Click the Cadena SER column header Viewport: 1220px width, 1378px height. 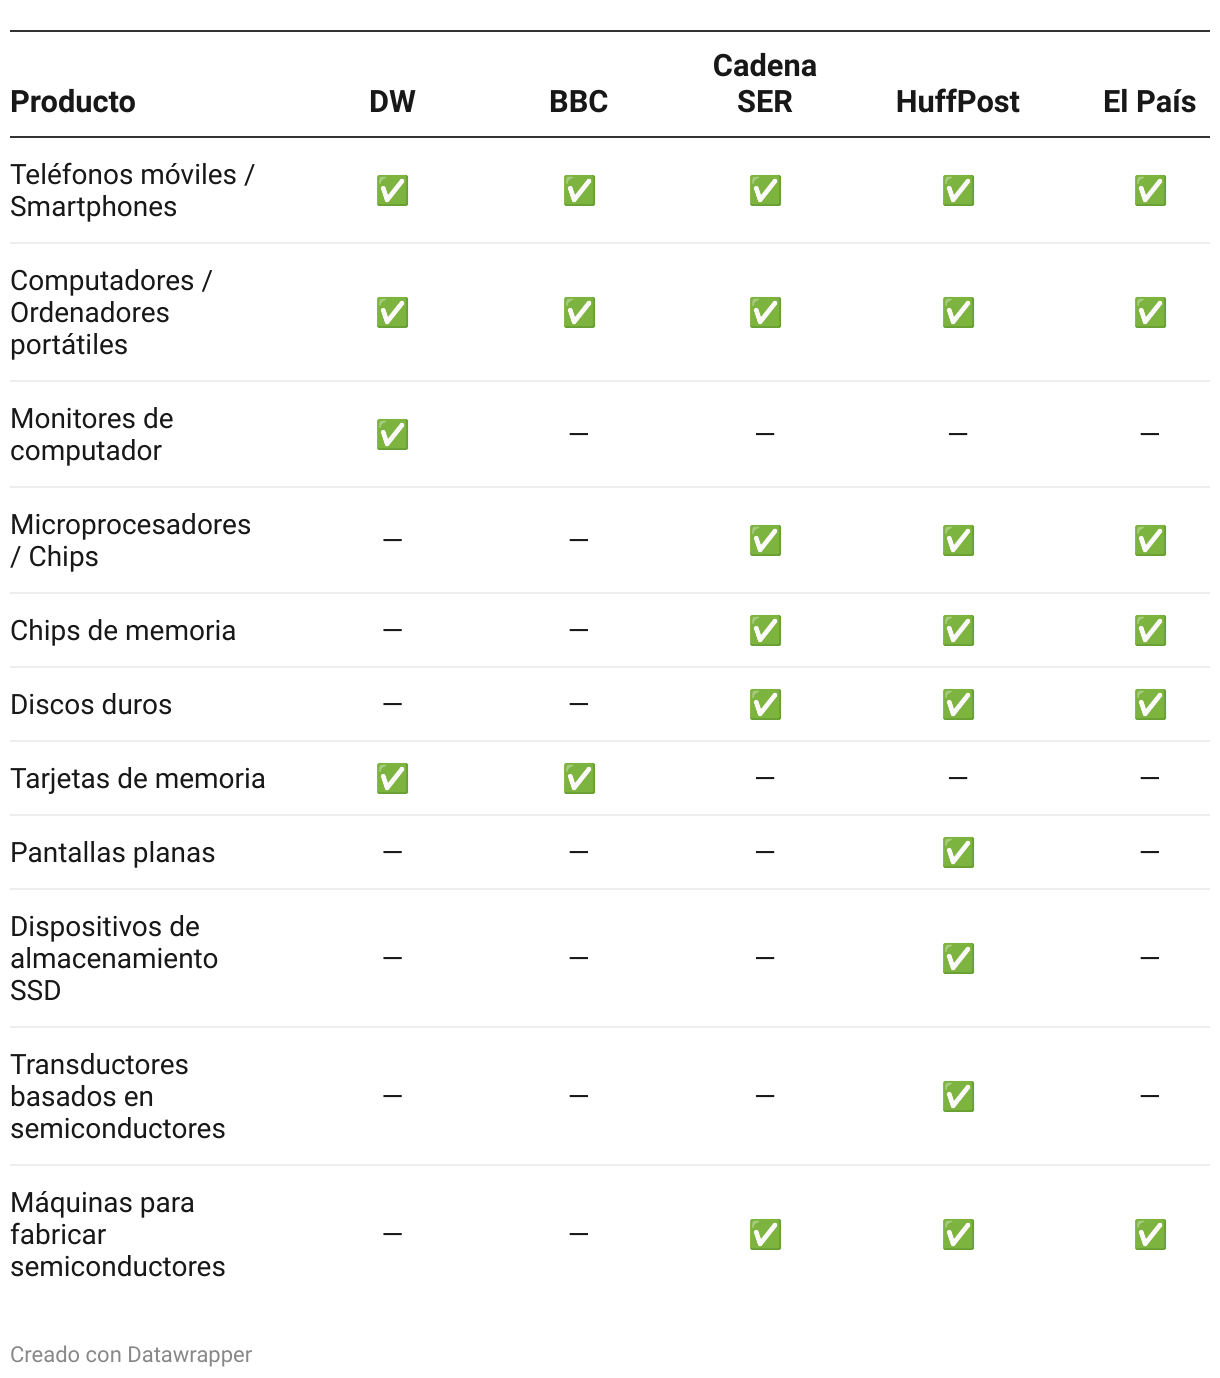click(765, 84)
